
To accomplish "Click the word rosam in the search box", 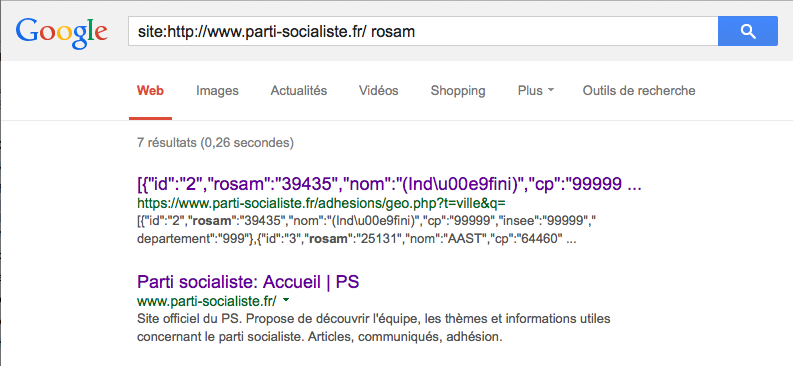I will pyautogui.click(x=396, y=31).
